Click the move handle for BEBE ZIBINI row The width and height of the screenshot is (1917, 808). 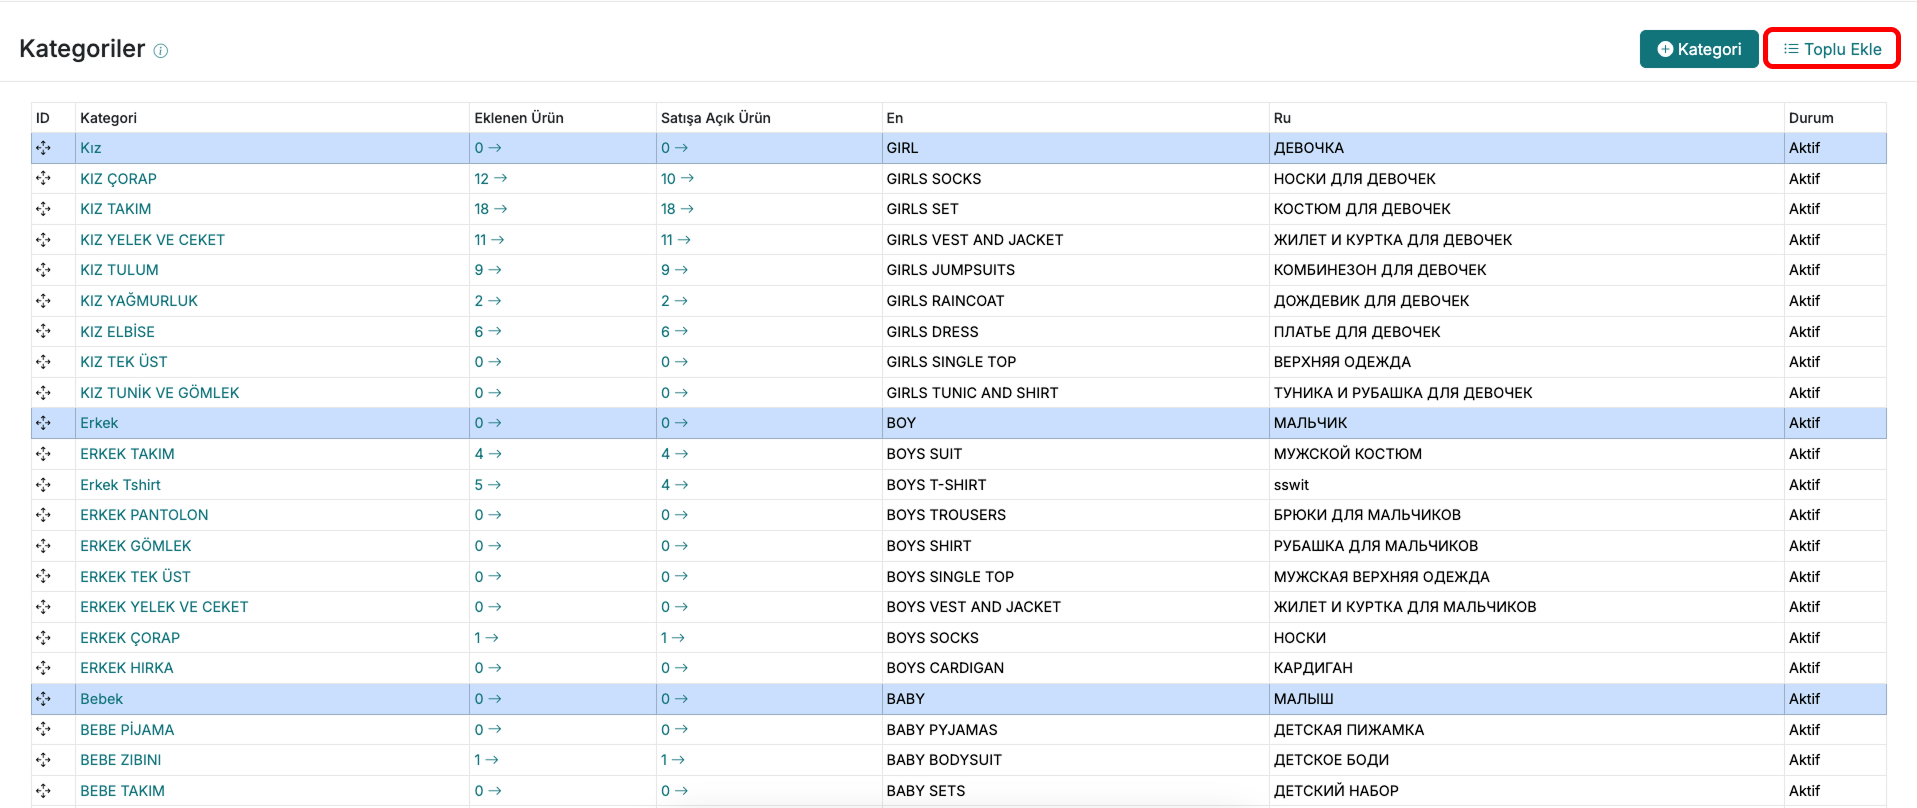point(43,760)
